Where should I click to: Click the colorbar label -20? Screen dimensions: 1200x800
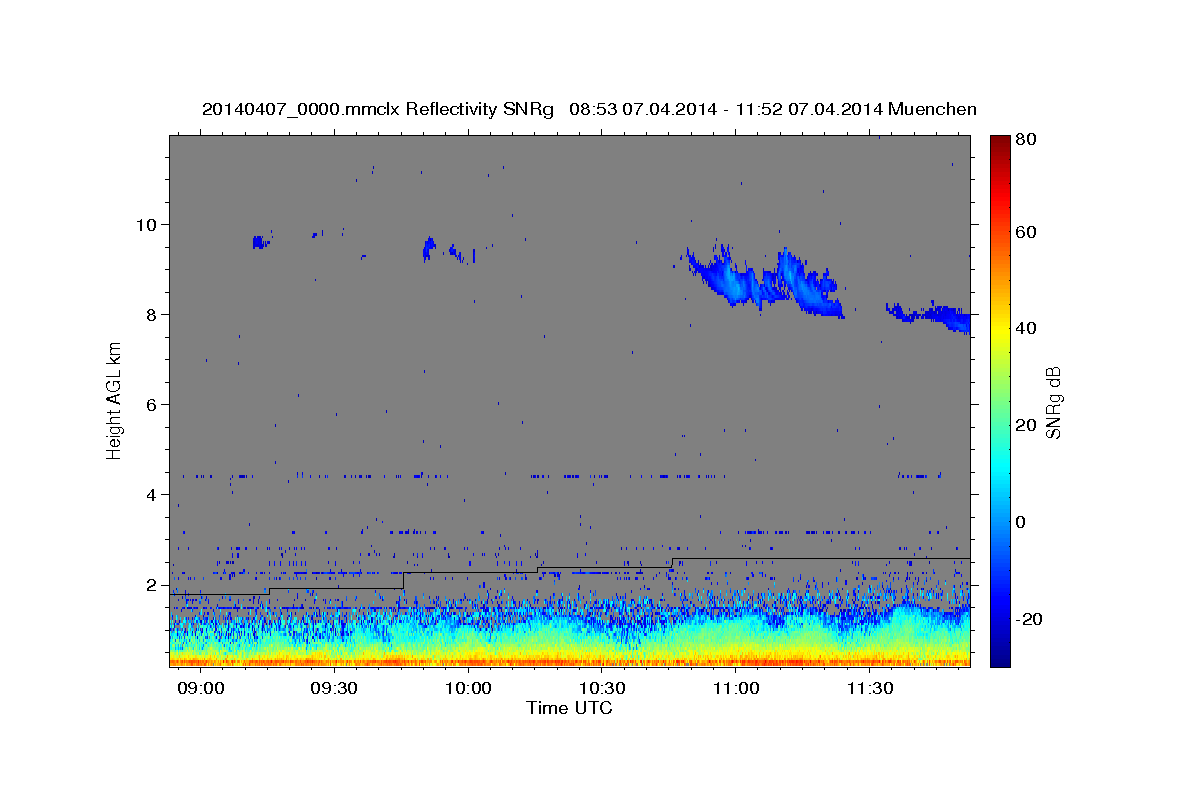(1028, 619)
